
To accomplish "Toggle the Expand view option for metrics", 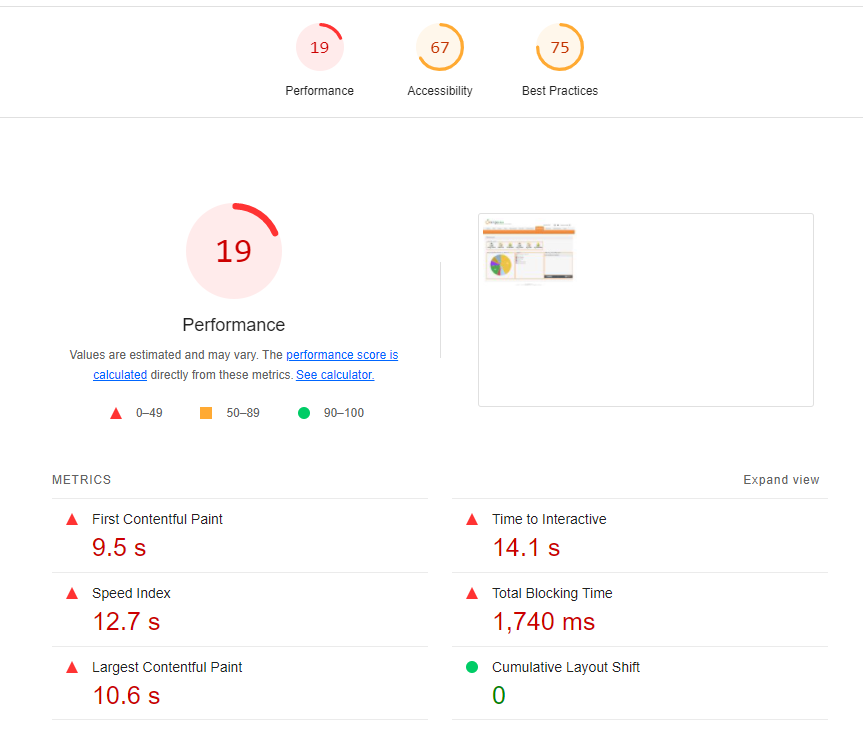I will click(x=781, y=480).
